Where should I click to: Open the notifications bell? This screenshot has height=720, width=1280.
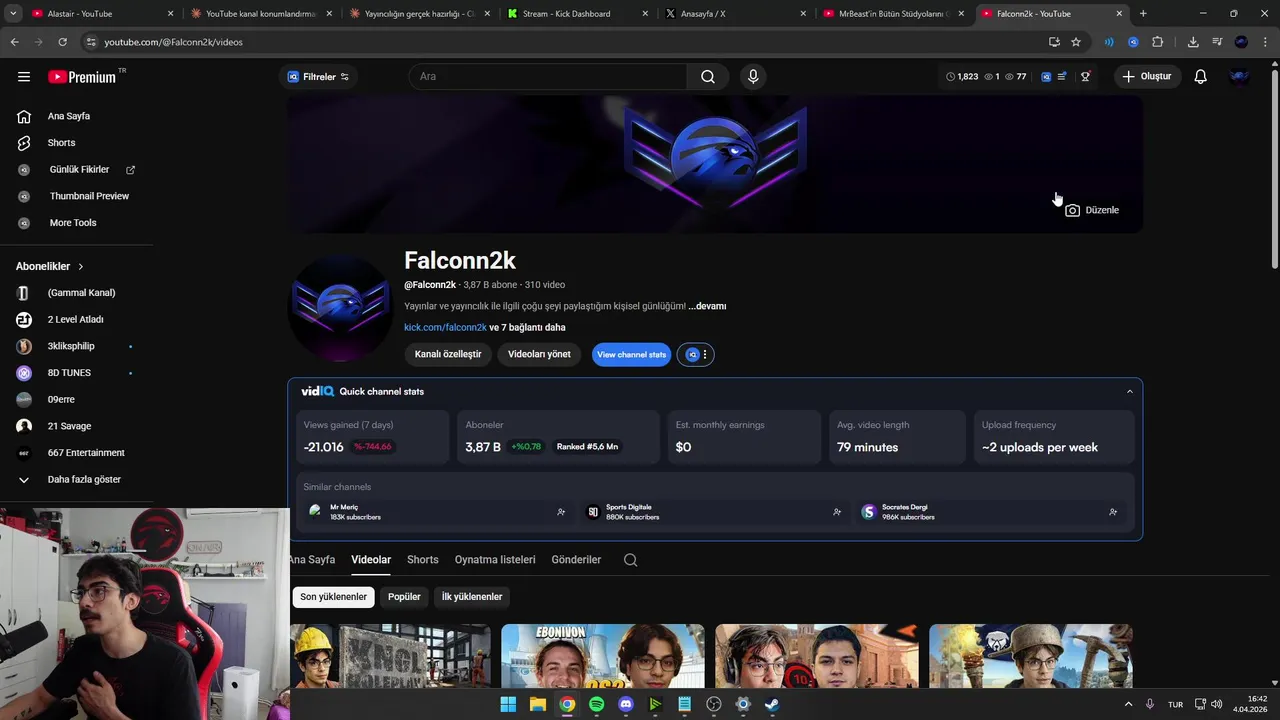(x=1201, y=77)
